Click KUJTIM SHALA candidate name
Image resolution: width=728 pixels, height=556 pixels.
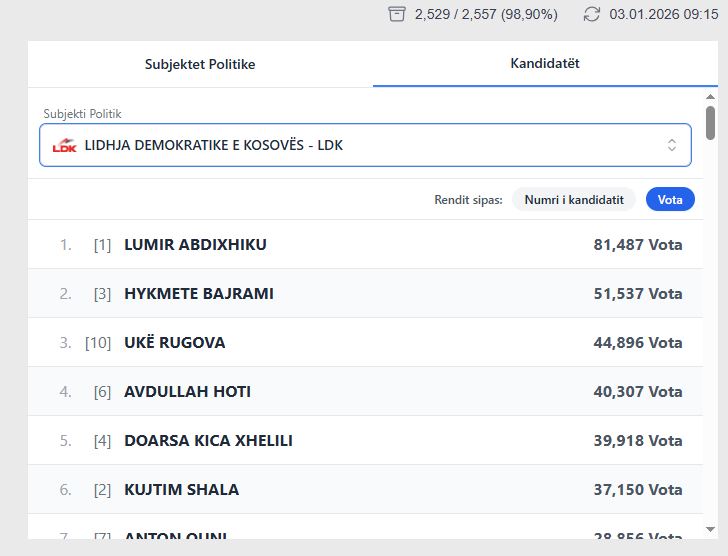181,490
